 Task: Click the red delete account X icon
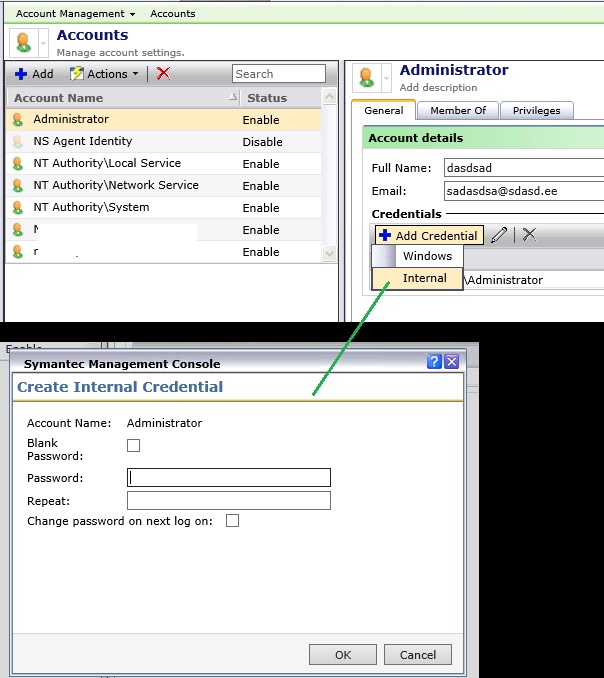(163, 74)
